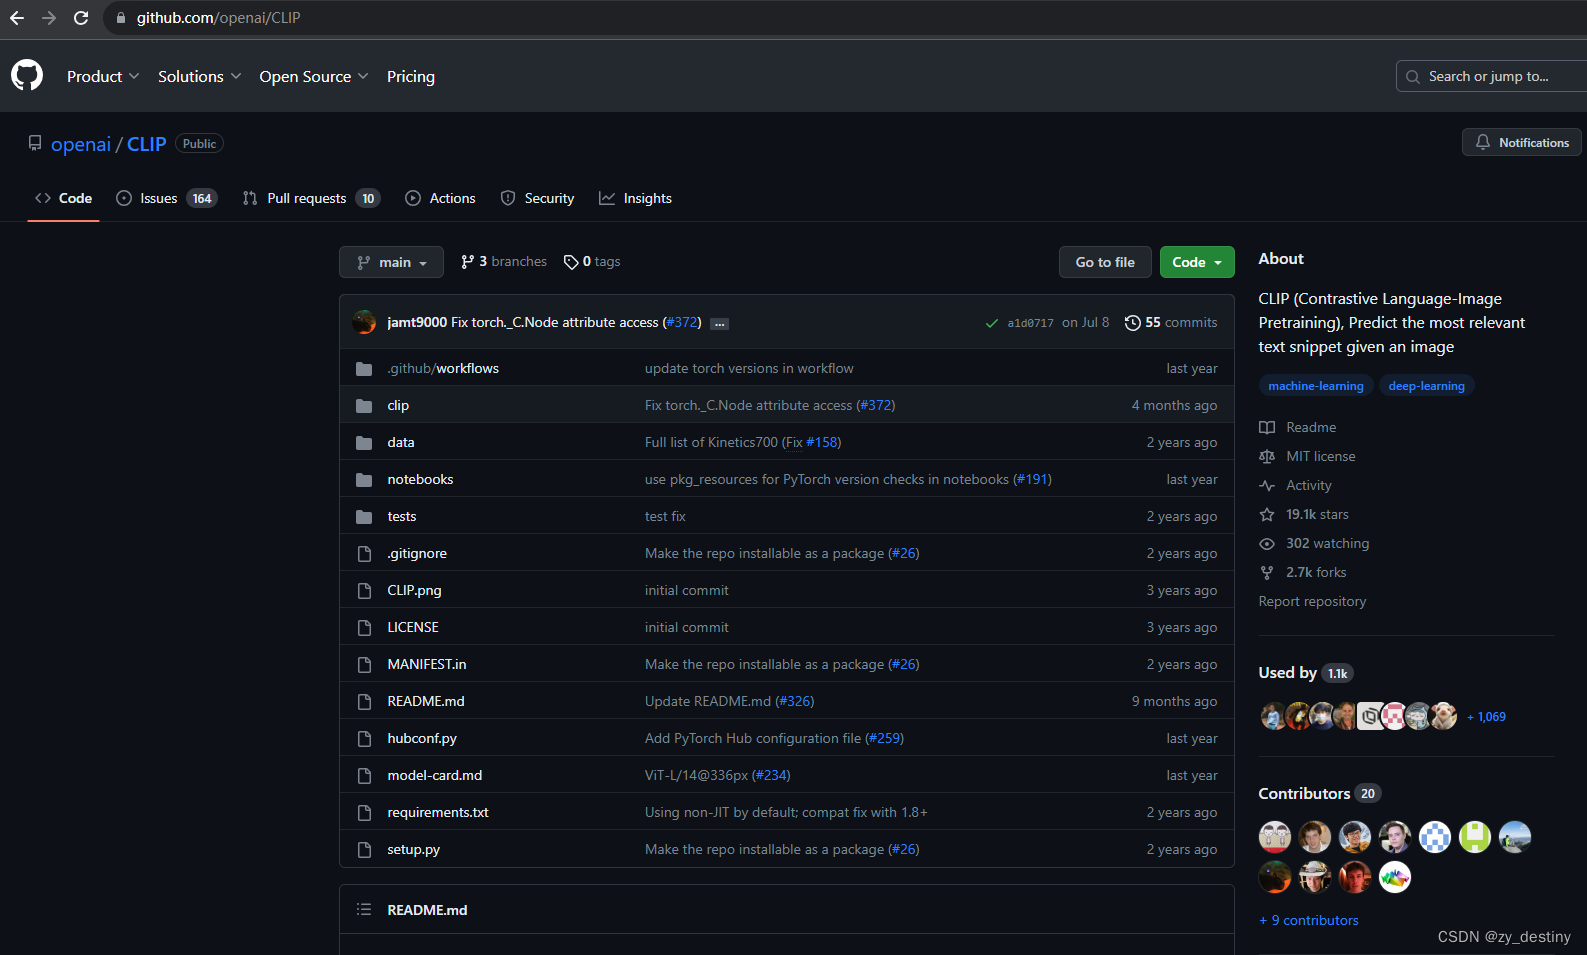This screenshot has height=955, width=1587.
Task: Click the tag icon beside 0 tags
Action: click(571, 262)
